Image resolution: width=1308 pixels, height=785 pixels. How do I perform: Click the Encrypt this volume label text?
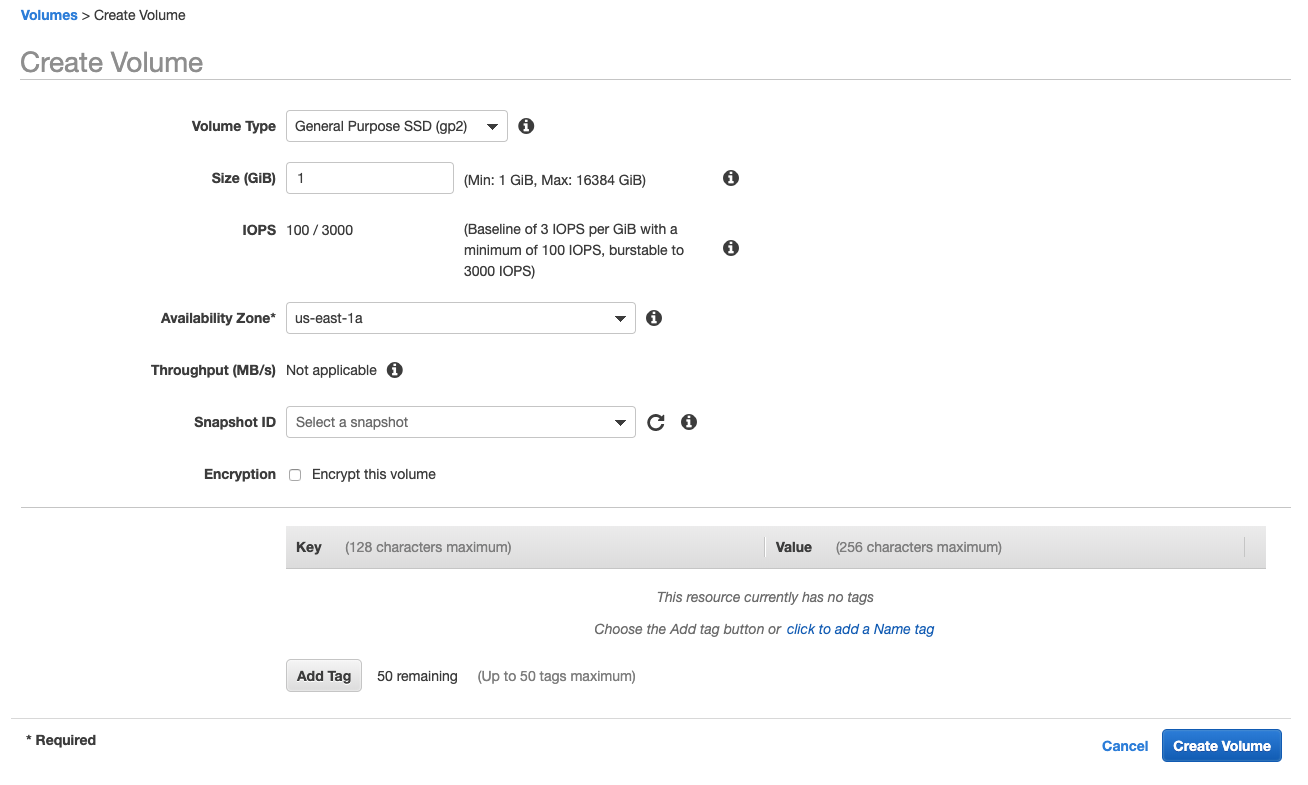374,474
